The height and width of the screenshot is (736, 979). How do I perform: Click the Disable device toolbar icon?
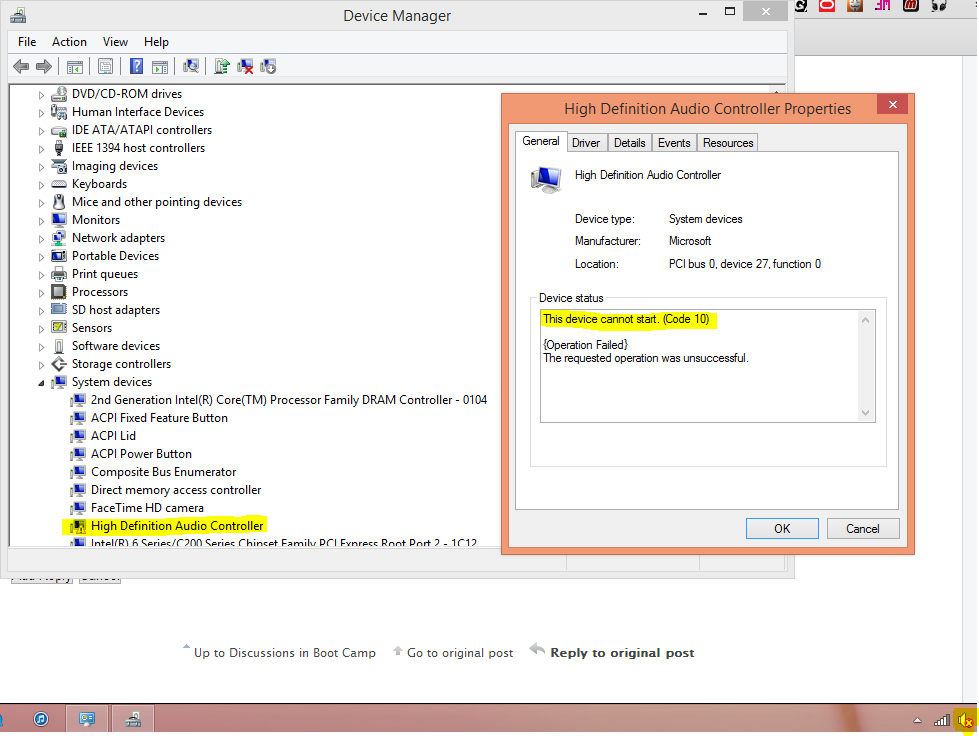pyautogui.click(x=268, y=66)
